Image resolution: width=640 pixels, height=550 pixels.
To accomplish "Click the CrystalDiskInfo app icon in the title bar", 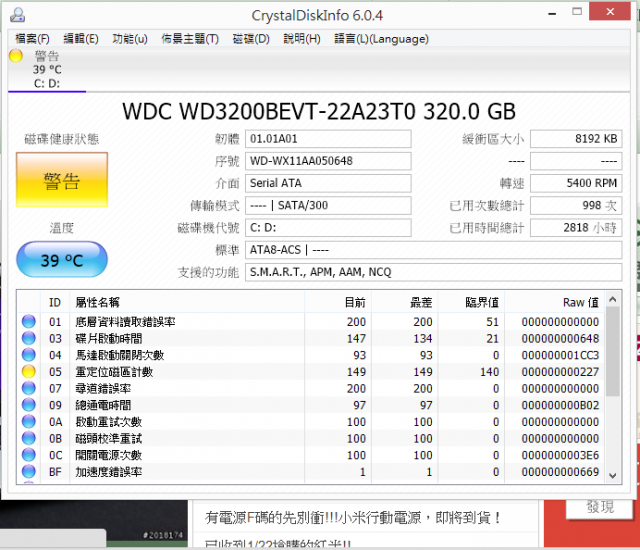I will tap(18, 15).
